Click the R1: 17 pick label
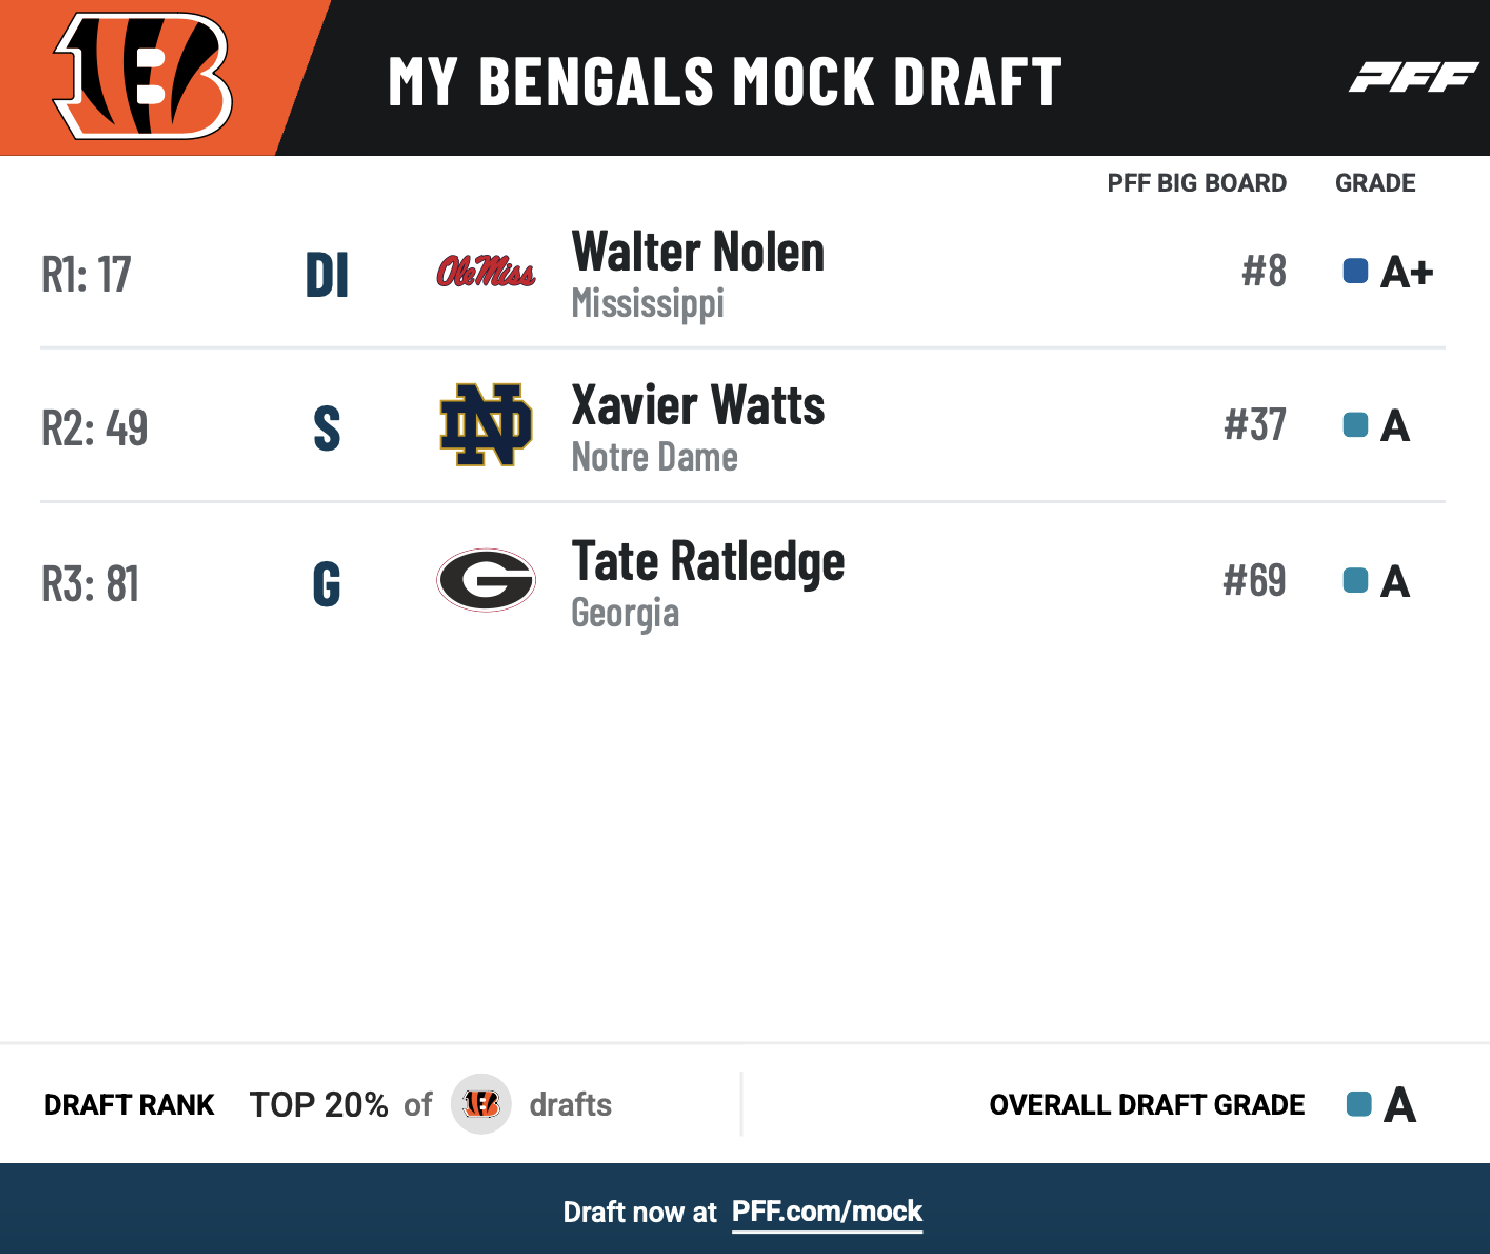1490x1254 pixels. pyautogui.click(x=86, y=275)
